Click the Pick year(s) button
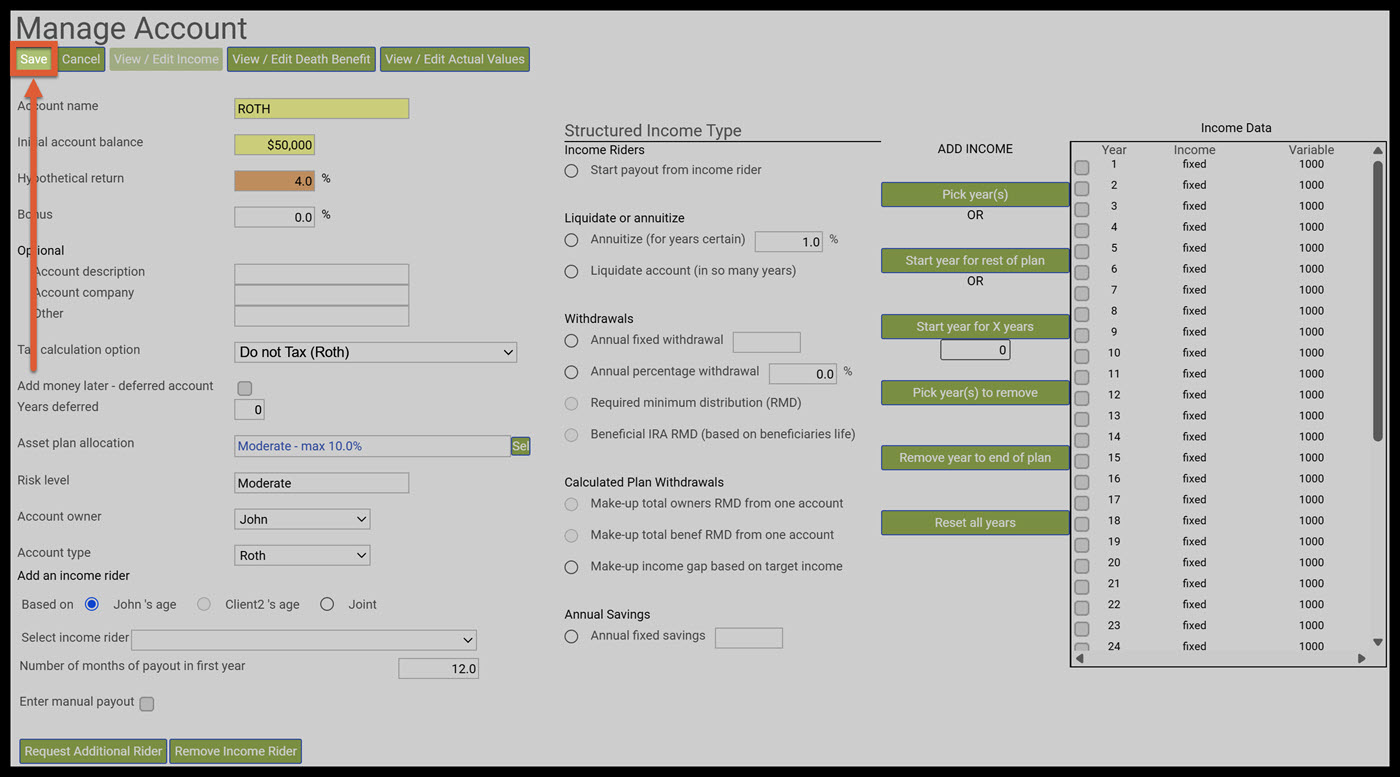This screenshot has width=1400, height=777. (975, 195)
